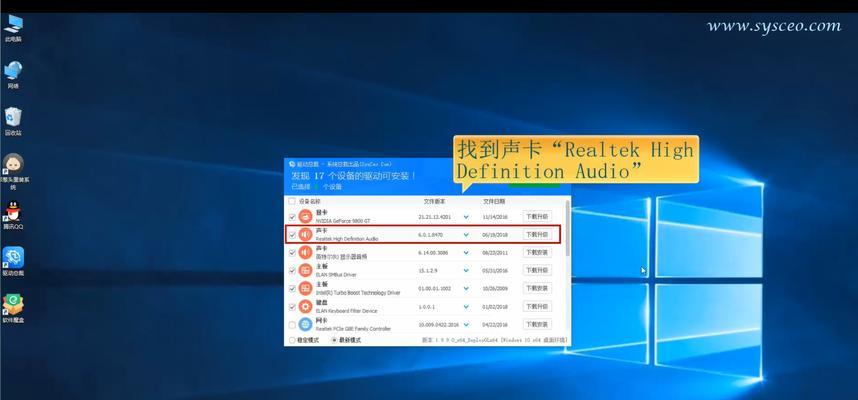Click the device name column header
The width and height of the screenshot is (858, 400).
(310, 201)
